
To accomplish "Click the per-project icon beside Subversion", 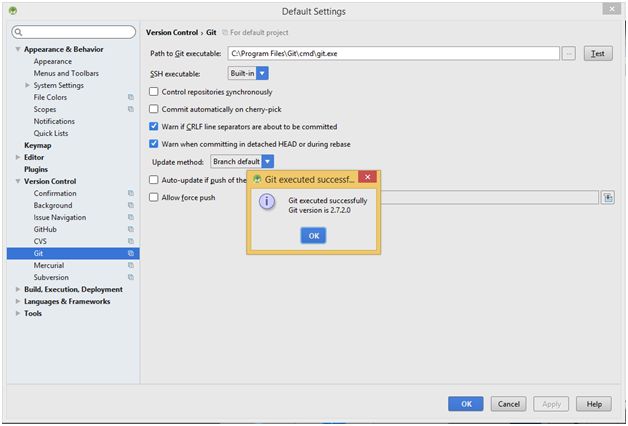I will (x=131, y=277).
